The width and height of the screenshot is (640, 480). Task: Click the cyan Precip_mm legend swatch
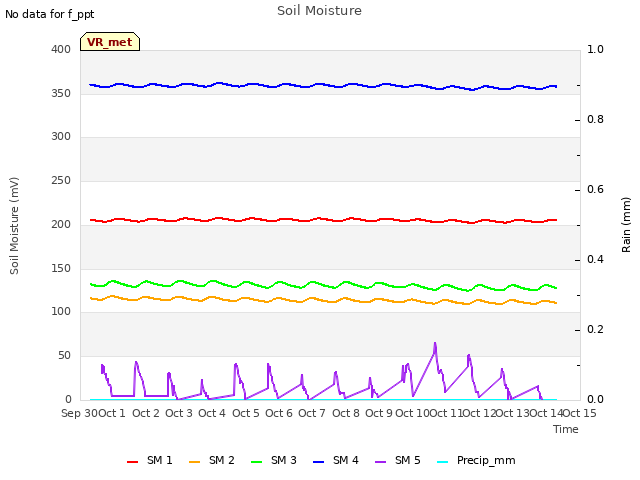click(443, 462)
